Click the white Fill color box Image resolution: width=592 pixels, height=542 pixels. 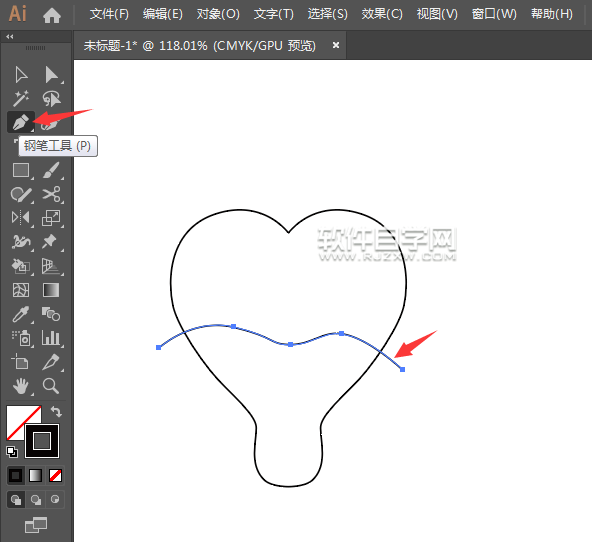(x=23, y=423)
